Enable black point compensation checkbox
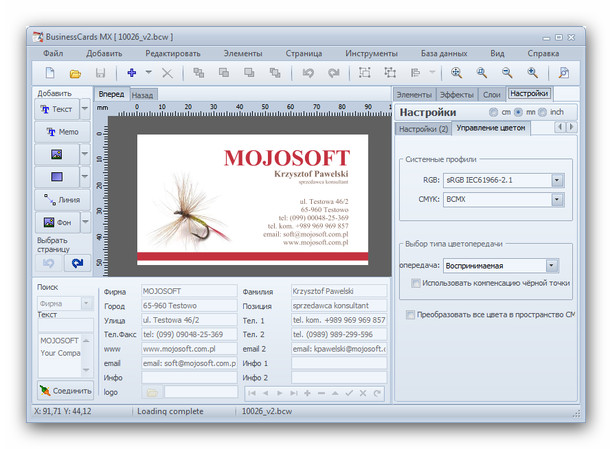 417,283
